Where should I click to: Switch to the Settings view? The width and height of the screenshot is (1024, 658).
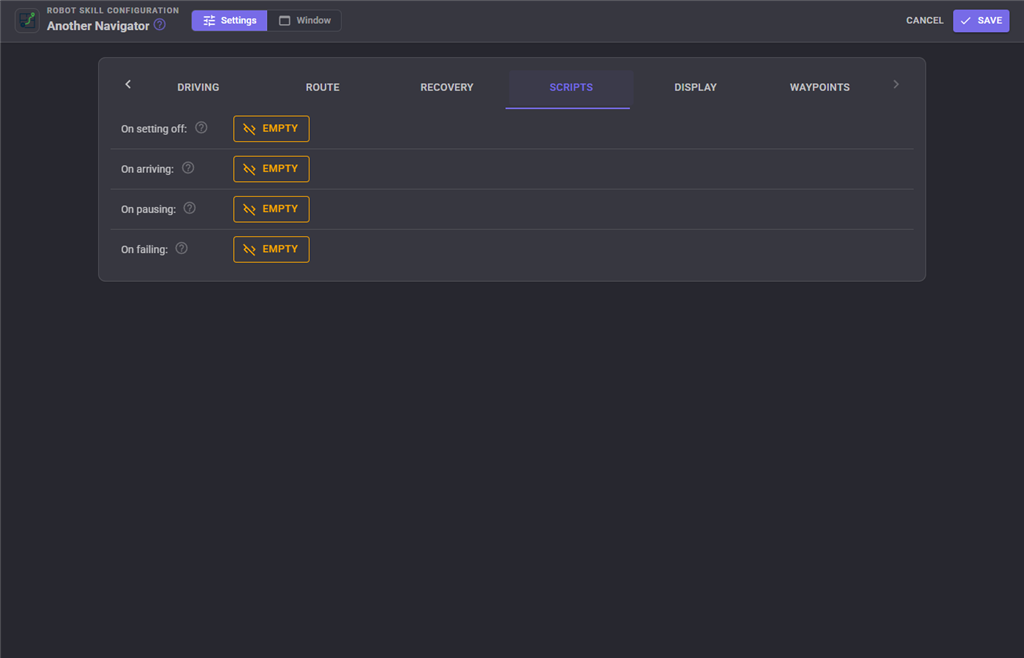coord(229,20)
